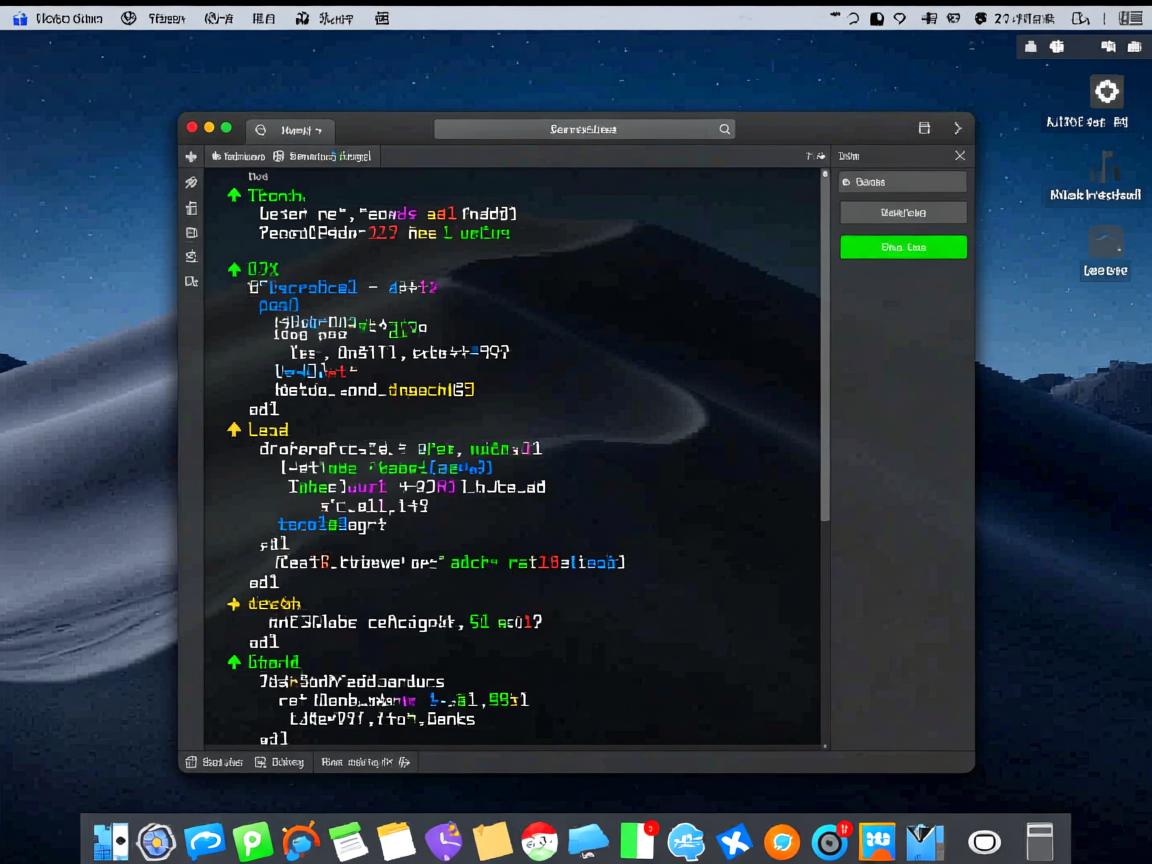Open Finder from the dock
The width and height of the screenshot is (1152, 864).
point(110,842)
